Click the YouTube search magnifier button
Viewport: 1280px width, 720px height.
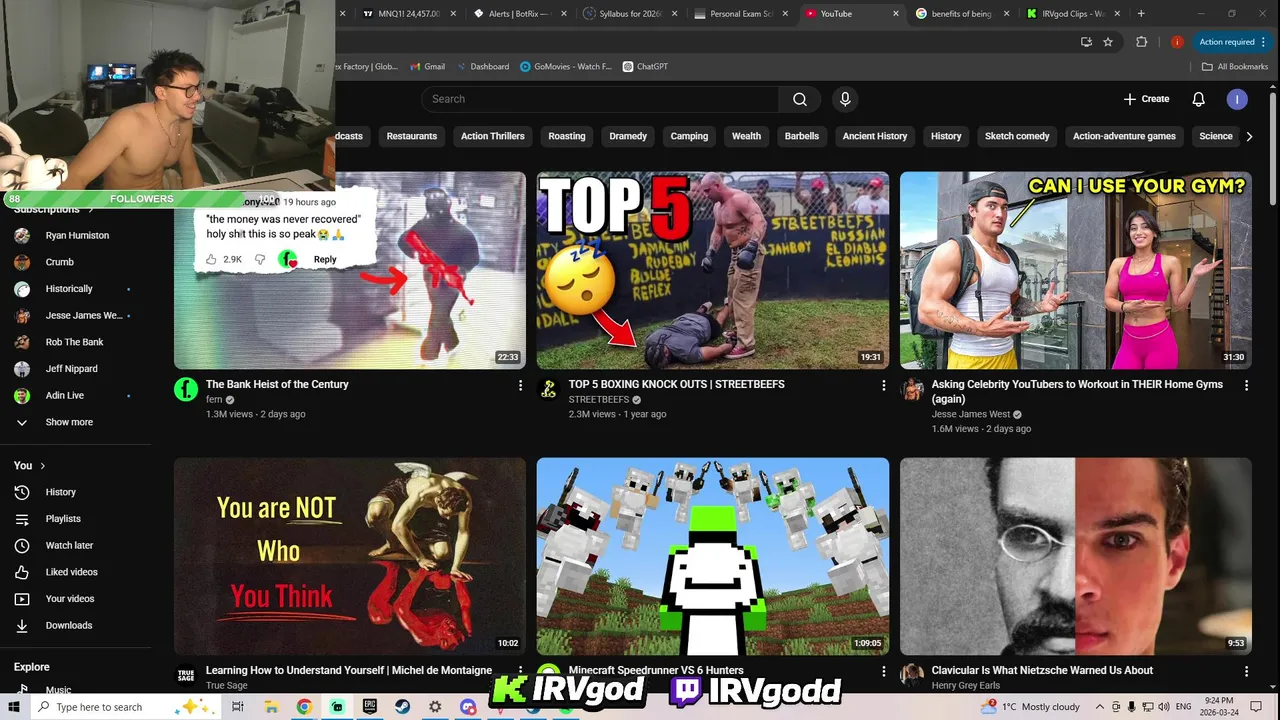800,99
